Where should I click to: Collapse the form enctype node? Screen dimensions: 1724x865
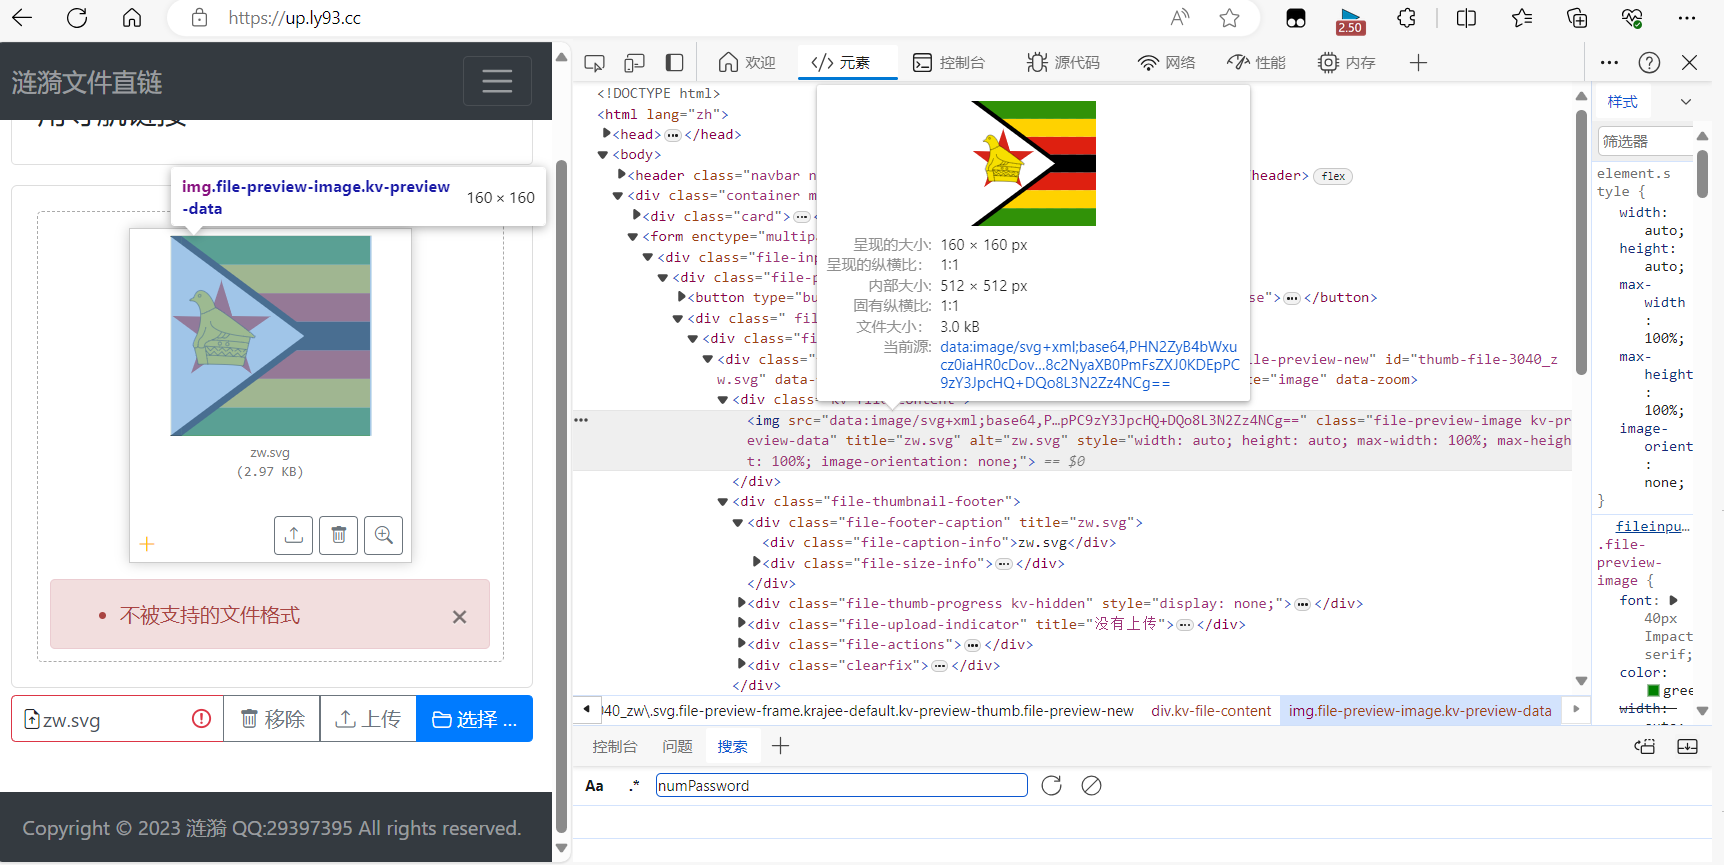633,237
